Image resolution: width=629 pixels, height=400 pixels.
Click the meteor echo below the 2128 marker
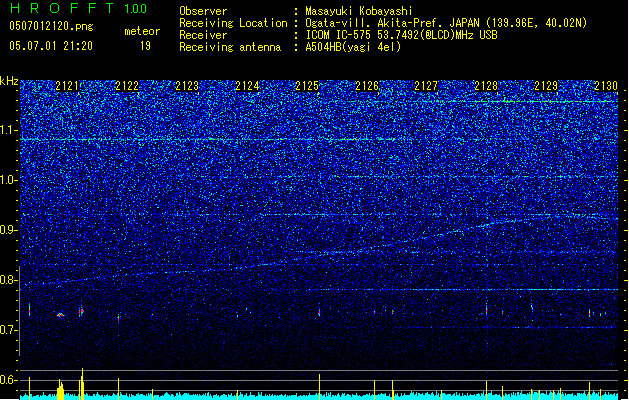tap(486, 309)
